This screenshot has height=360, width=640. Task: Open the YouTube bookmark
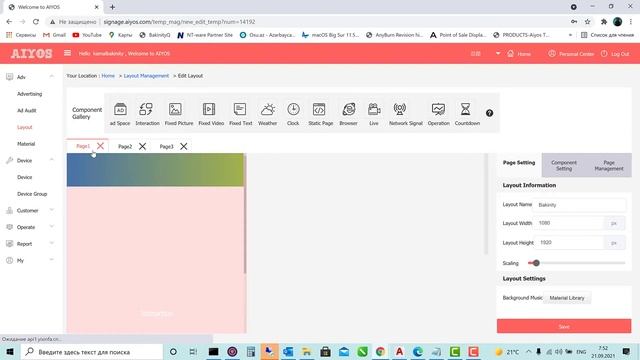(x=87, y=35)
